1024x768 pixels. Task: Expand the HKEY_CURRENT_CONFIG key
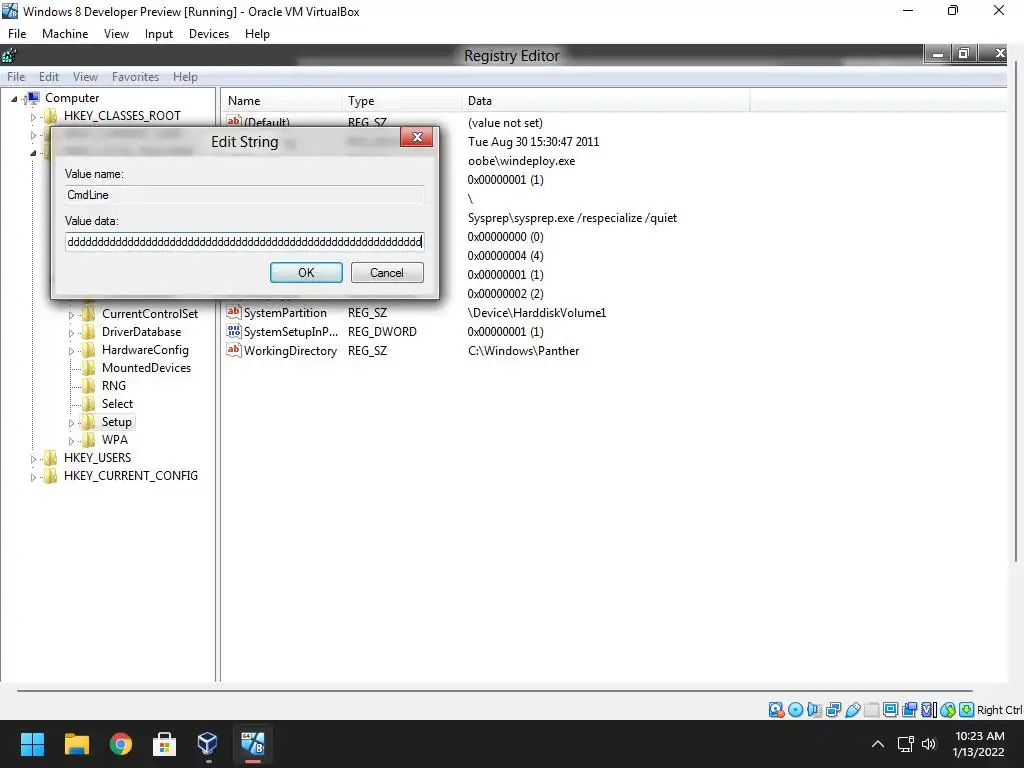(33, 477)
